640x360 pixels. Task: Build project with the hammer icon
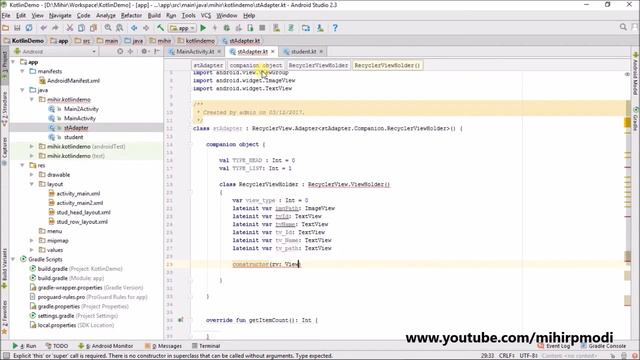(x=160, y=28)
